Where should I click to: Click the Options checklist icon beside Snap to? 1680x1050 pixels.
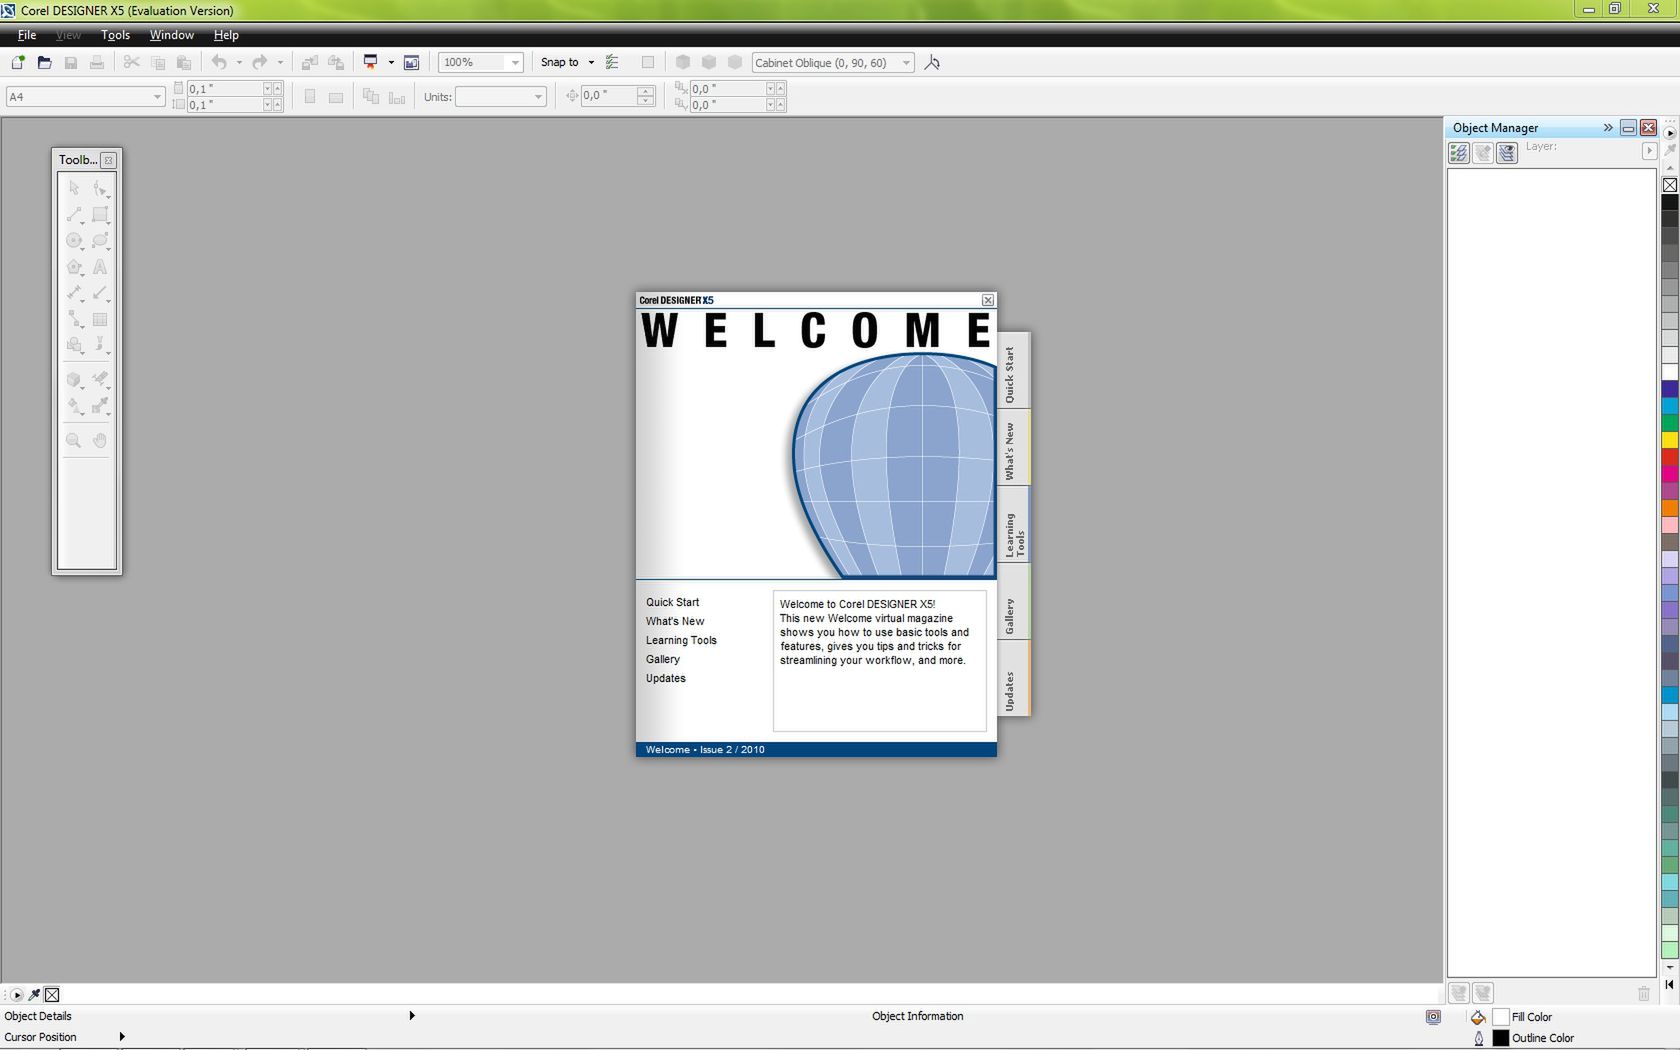pos(612,62)
